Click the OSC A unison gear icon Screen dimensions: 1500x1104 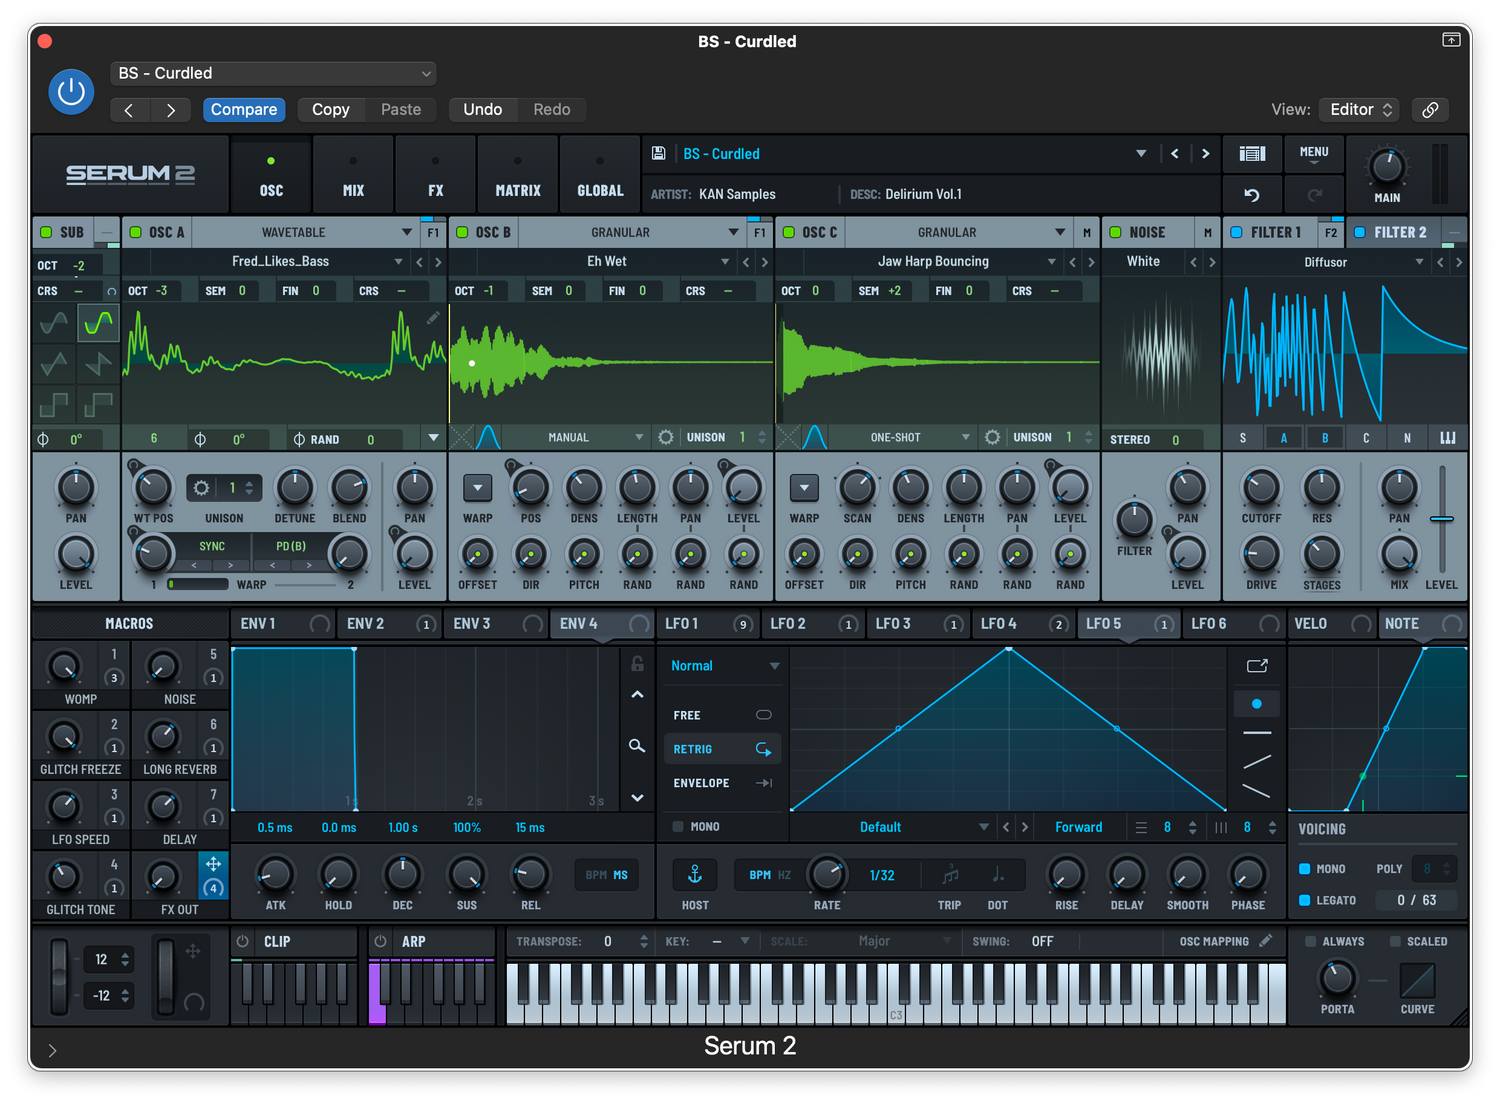[201, 488]
